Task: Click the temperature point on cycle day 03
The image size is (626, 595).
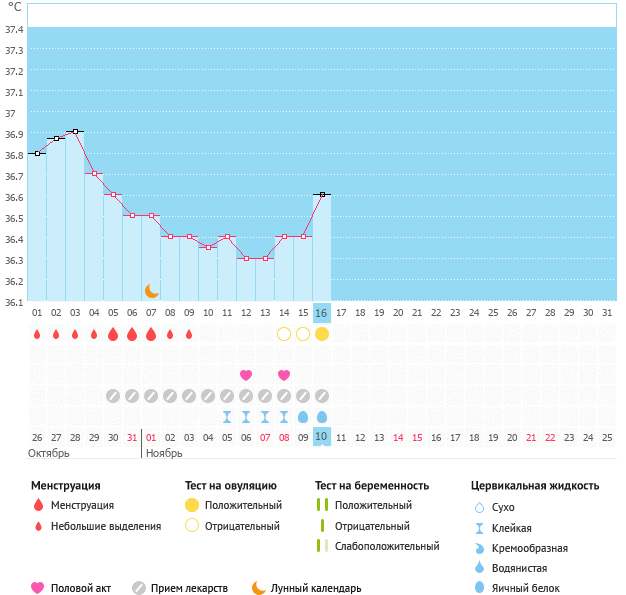Action: click(x=75, y=131)
